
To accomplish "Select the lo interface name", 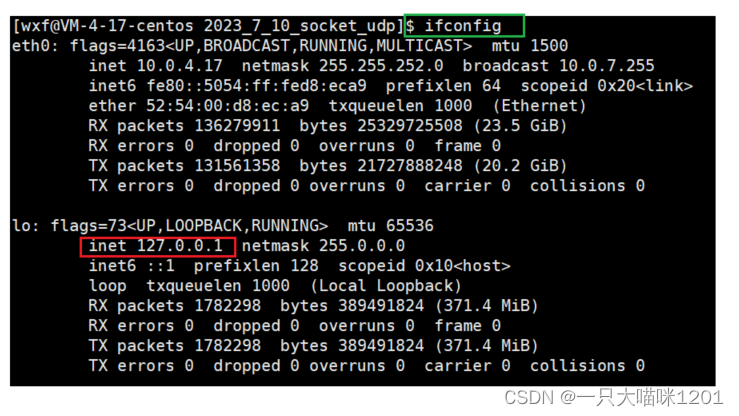I will click(x=22, y=226).
